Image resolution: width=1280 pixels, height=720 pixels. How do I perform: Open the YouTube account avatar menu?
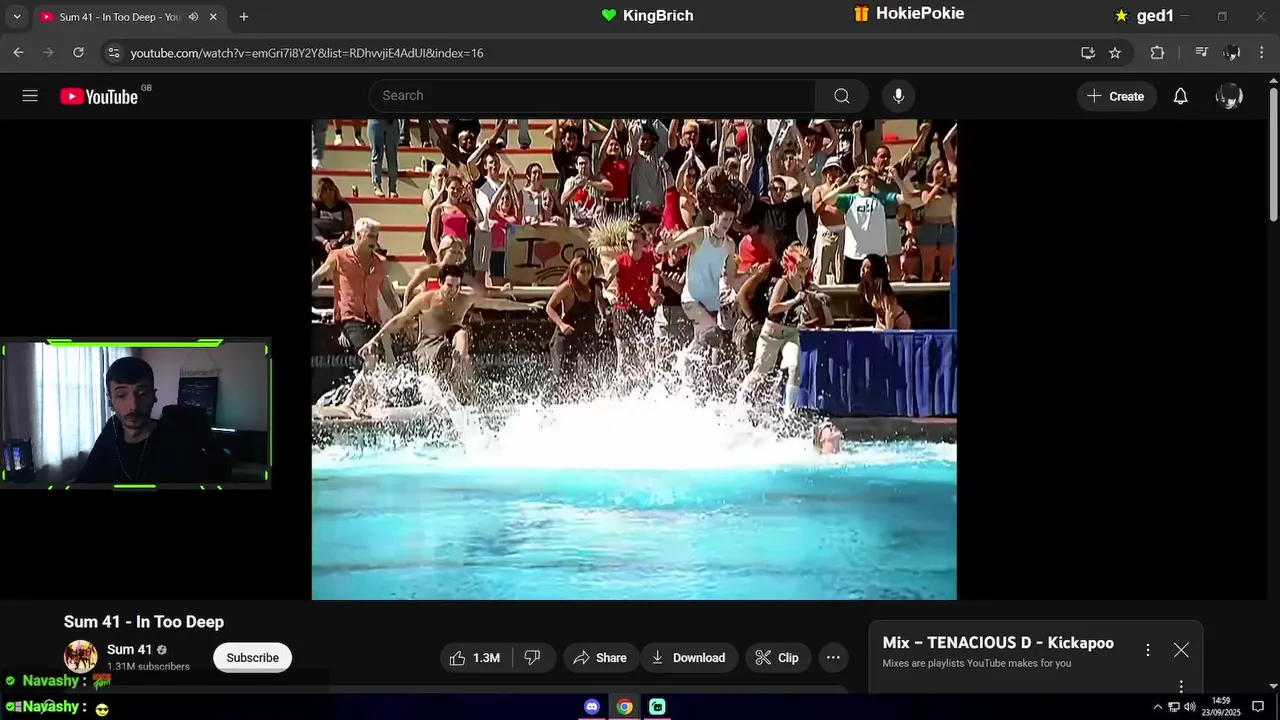(x=1229, y=96)
